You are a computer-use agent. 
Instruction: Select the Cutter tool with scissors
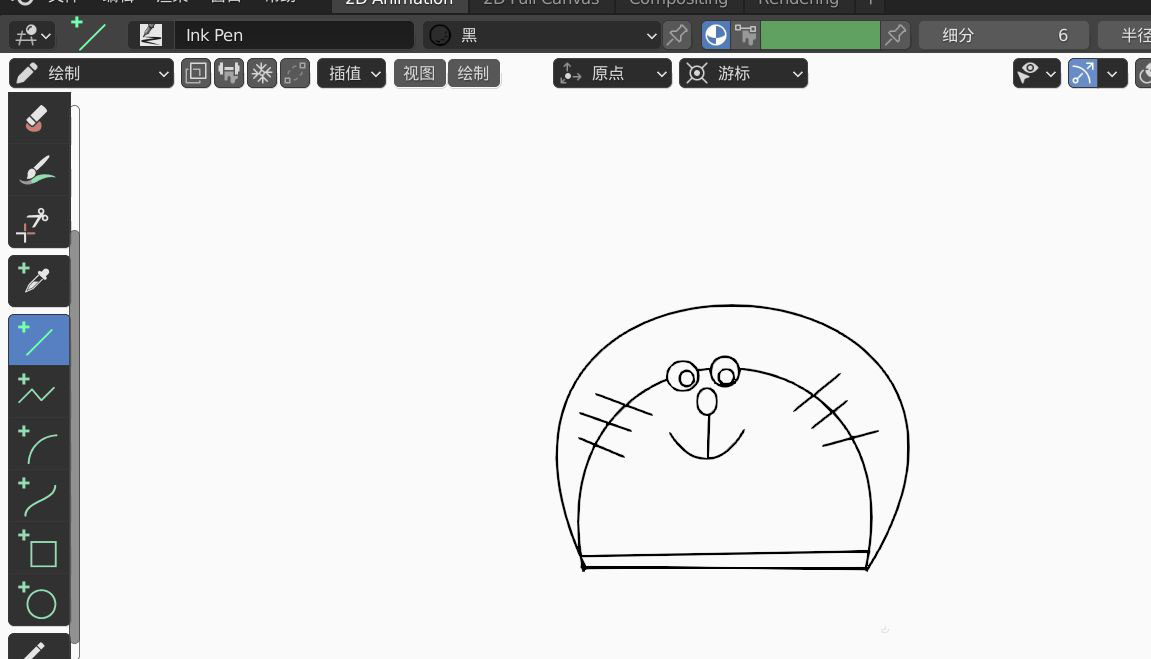tap(39, 222)
